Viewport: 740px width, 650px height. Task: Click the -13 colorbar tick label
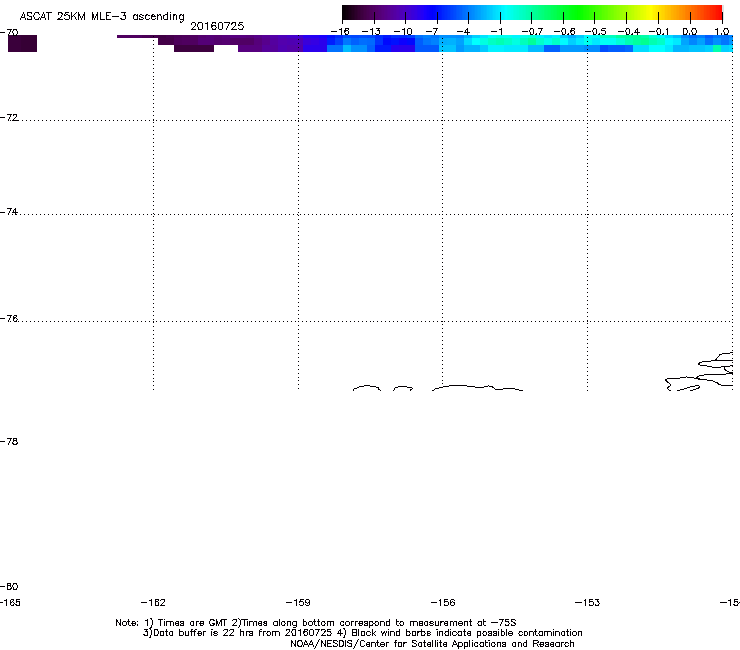pos(371,32)
